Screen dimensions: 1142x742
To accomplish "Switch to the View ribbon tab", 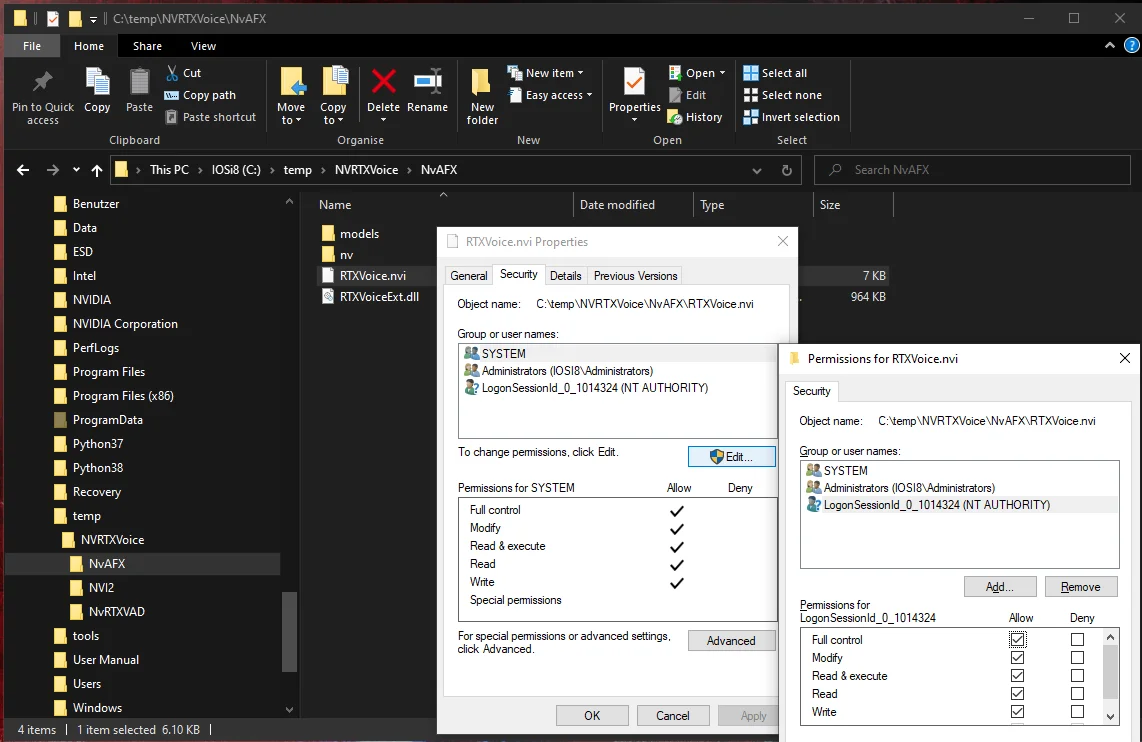I will point(203,46).
